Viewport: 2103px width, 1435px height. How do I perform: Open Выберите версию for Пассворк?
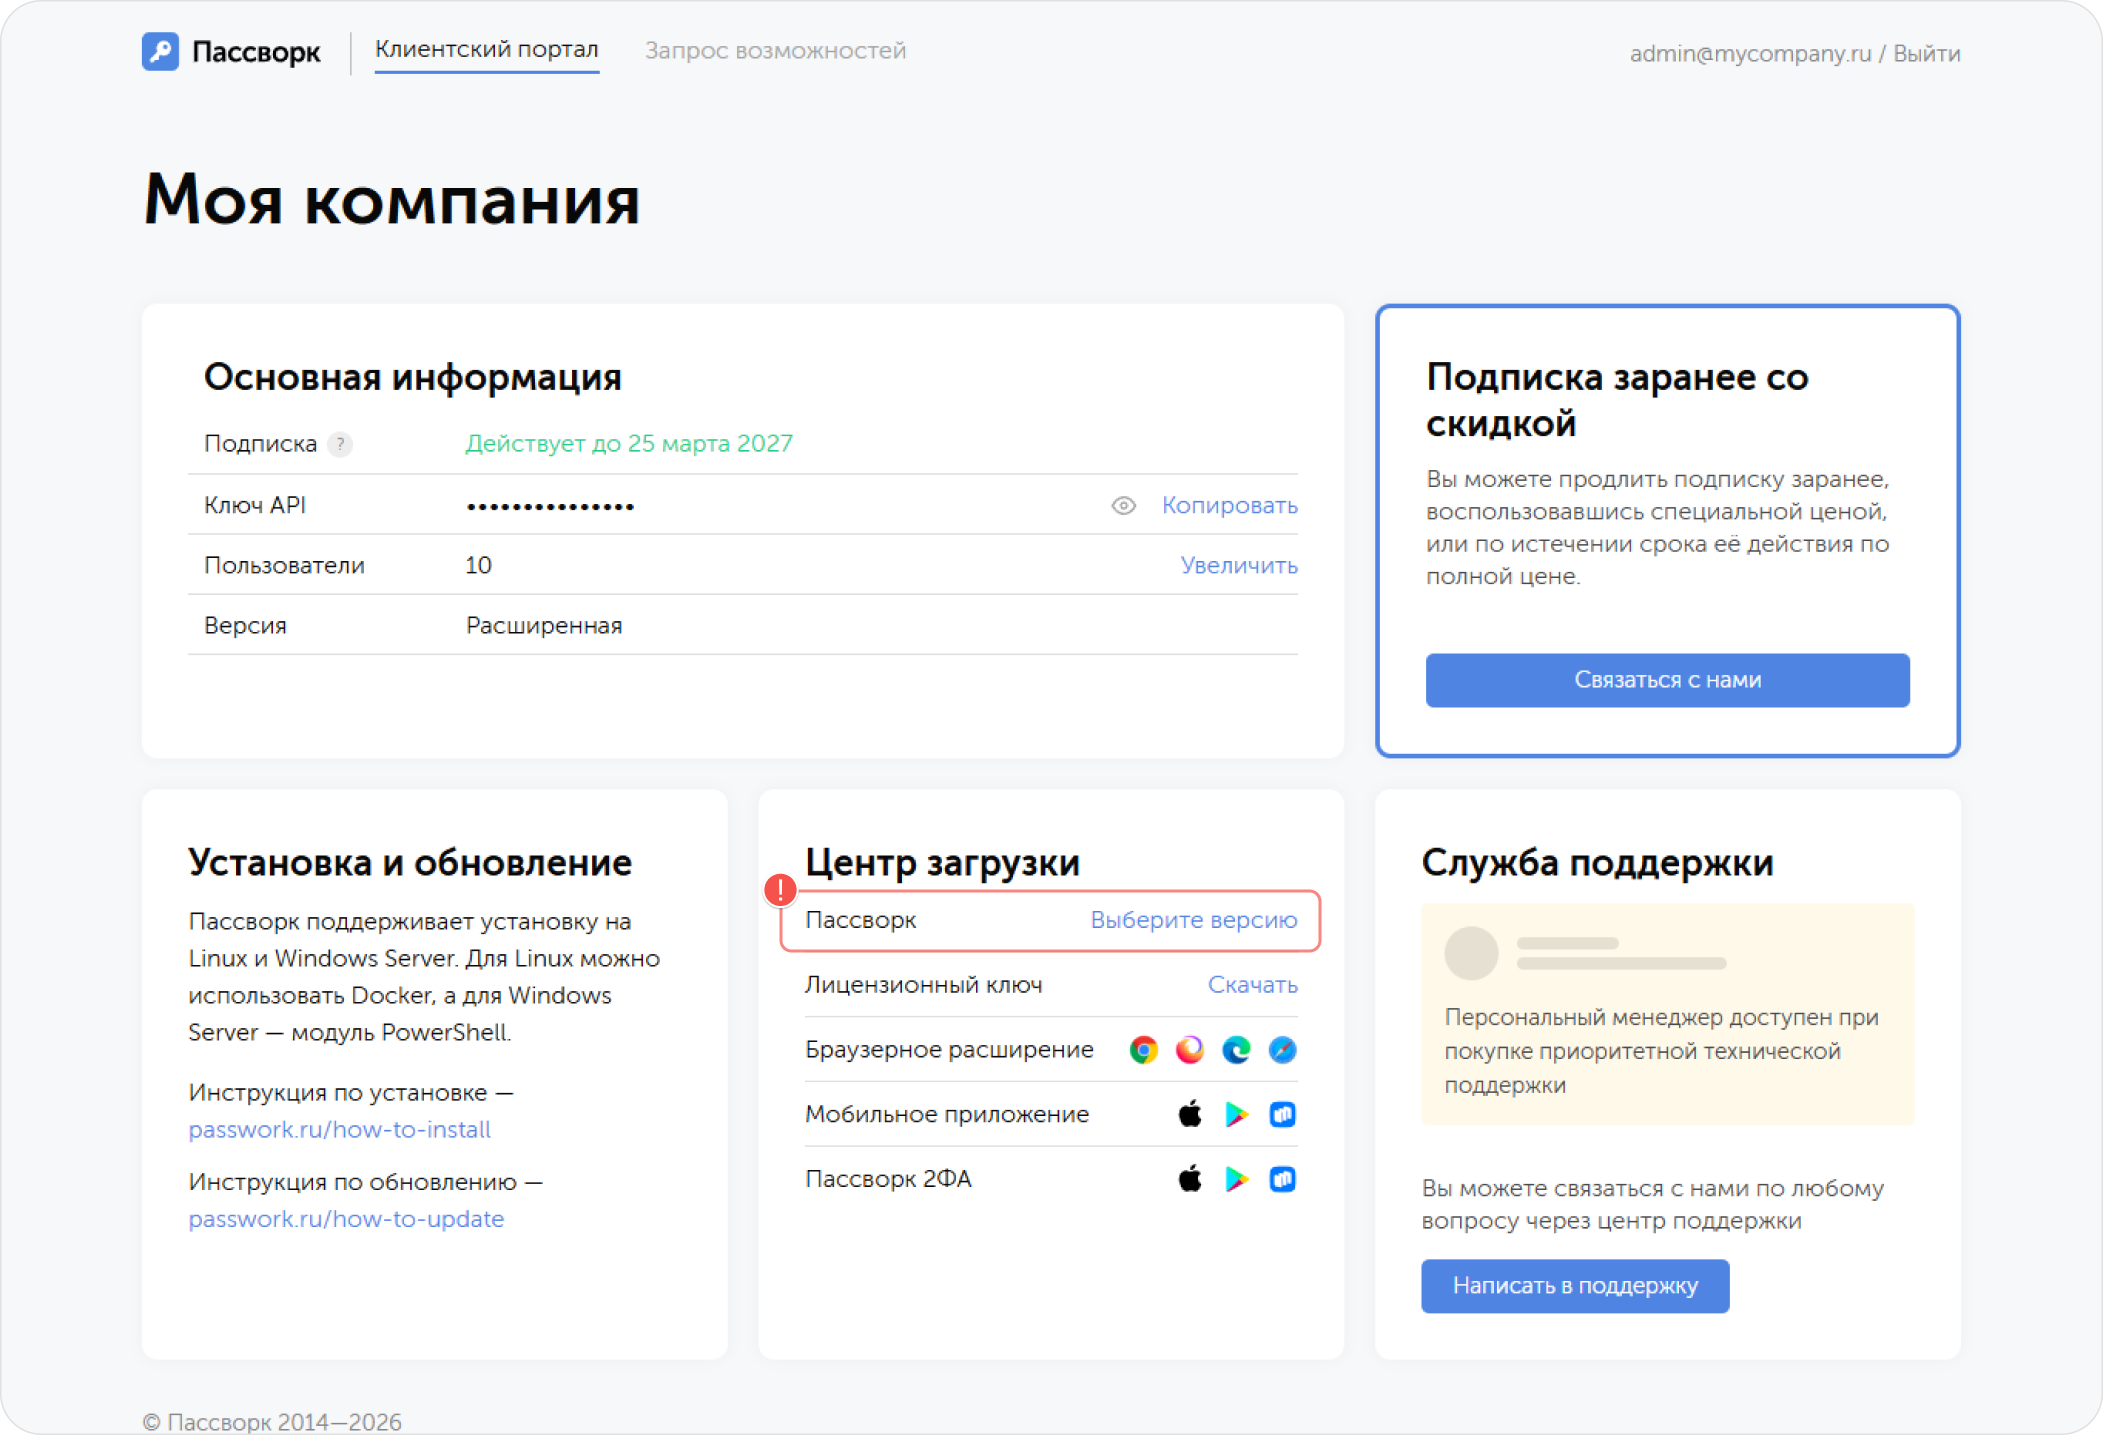click(x=1193, y=920)
